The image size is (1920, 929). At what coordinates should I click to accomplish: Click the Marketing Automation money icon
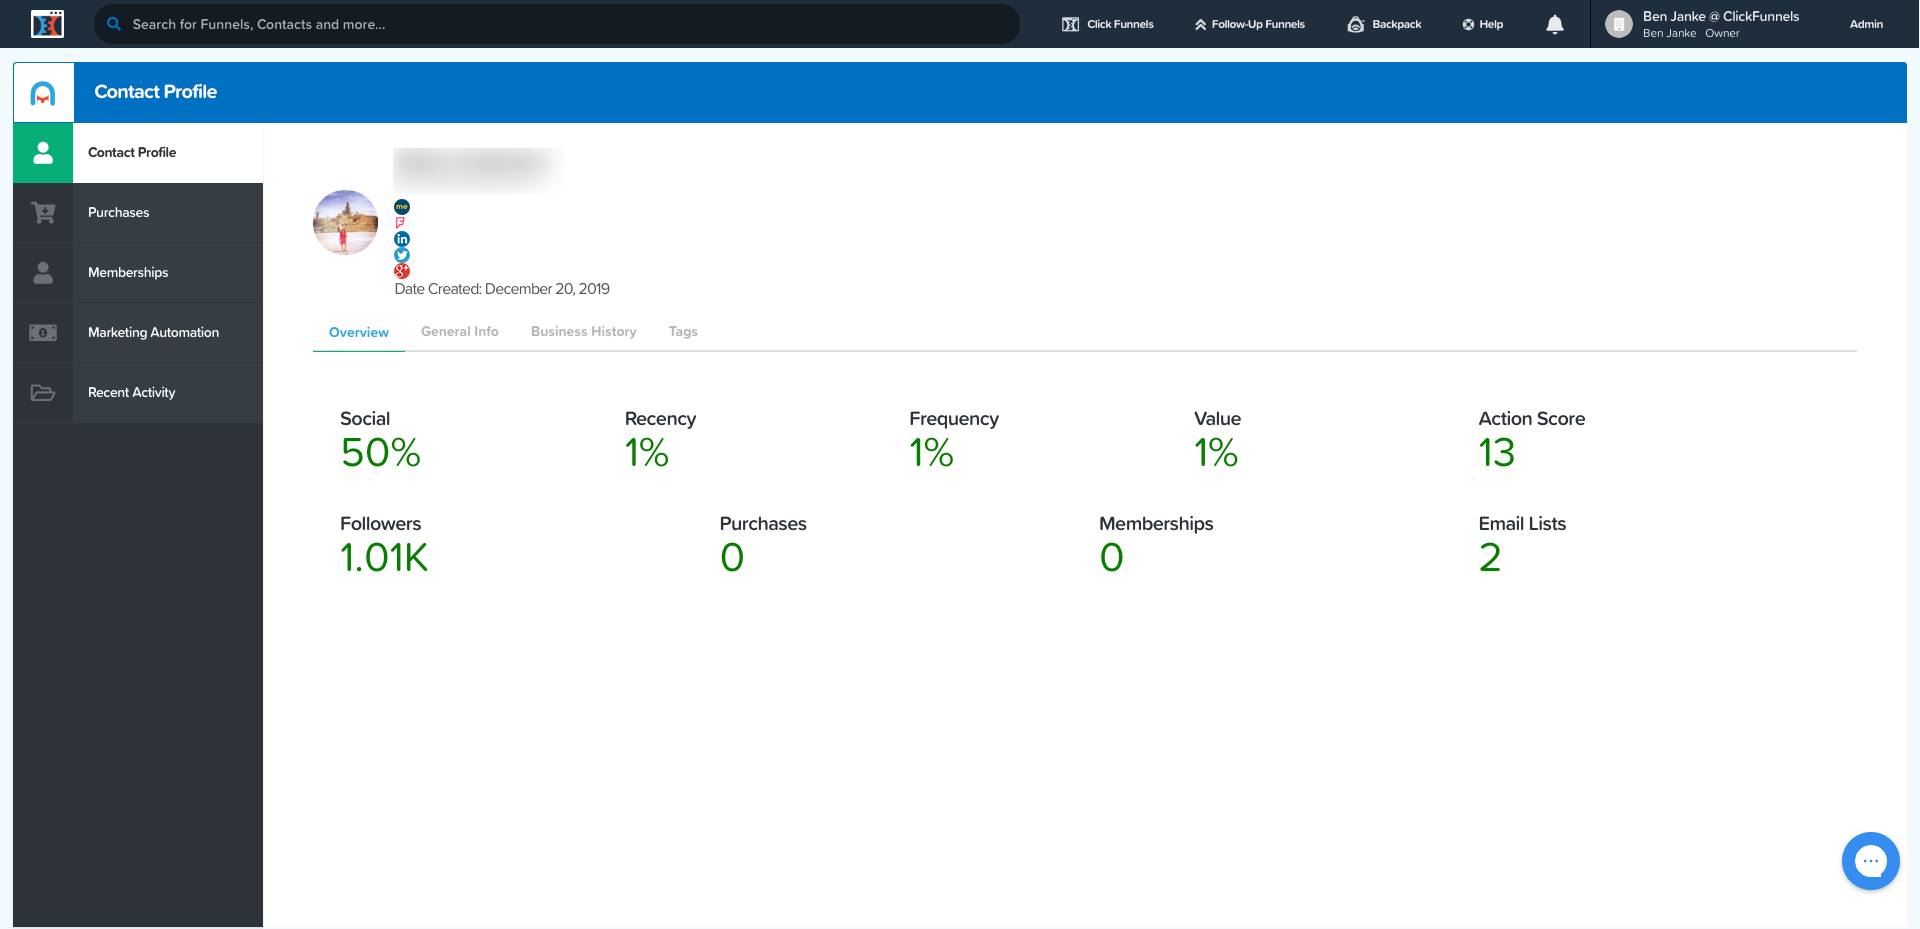pos(43,333)
